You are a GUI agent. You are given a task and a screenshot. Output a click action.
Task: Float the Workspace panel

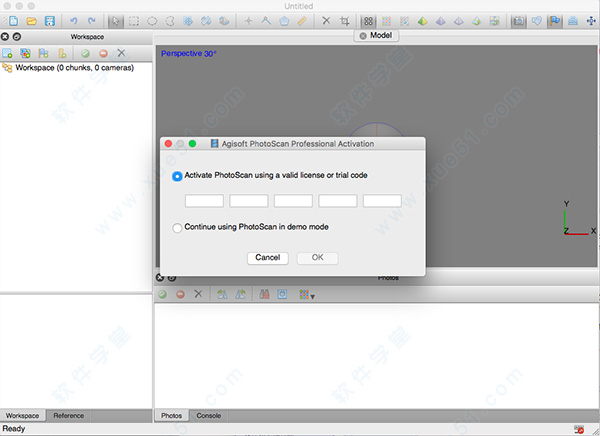pyautogui.click(x=16, y=37)
